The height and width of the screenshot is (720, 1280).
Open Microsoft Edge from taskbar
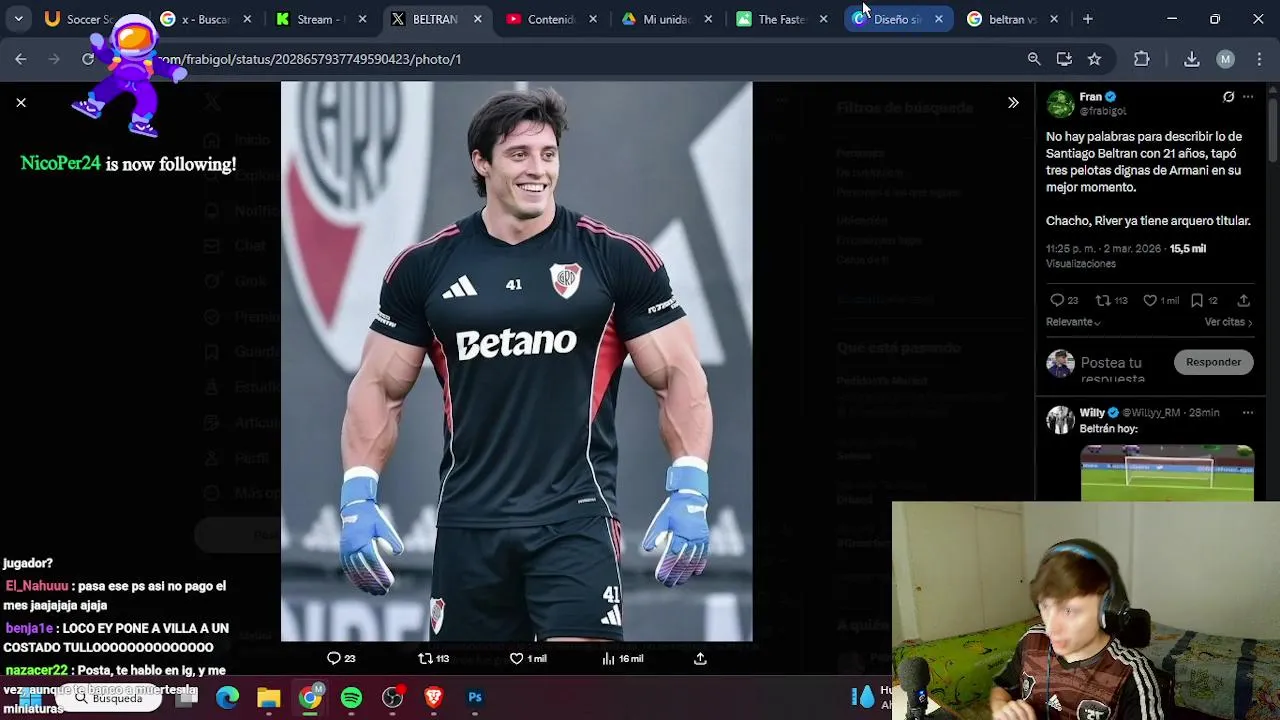(x=228, y=698)
